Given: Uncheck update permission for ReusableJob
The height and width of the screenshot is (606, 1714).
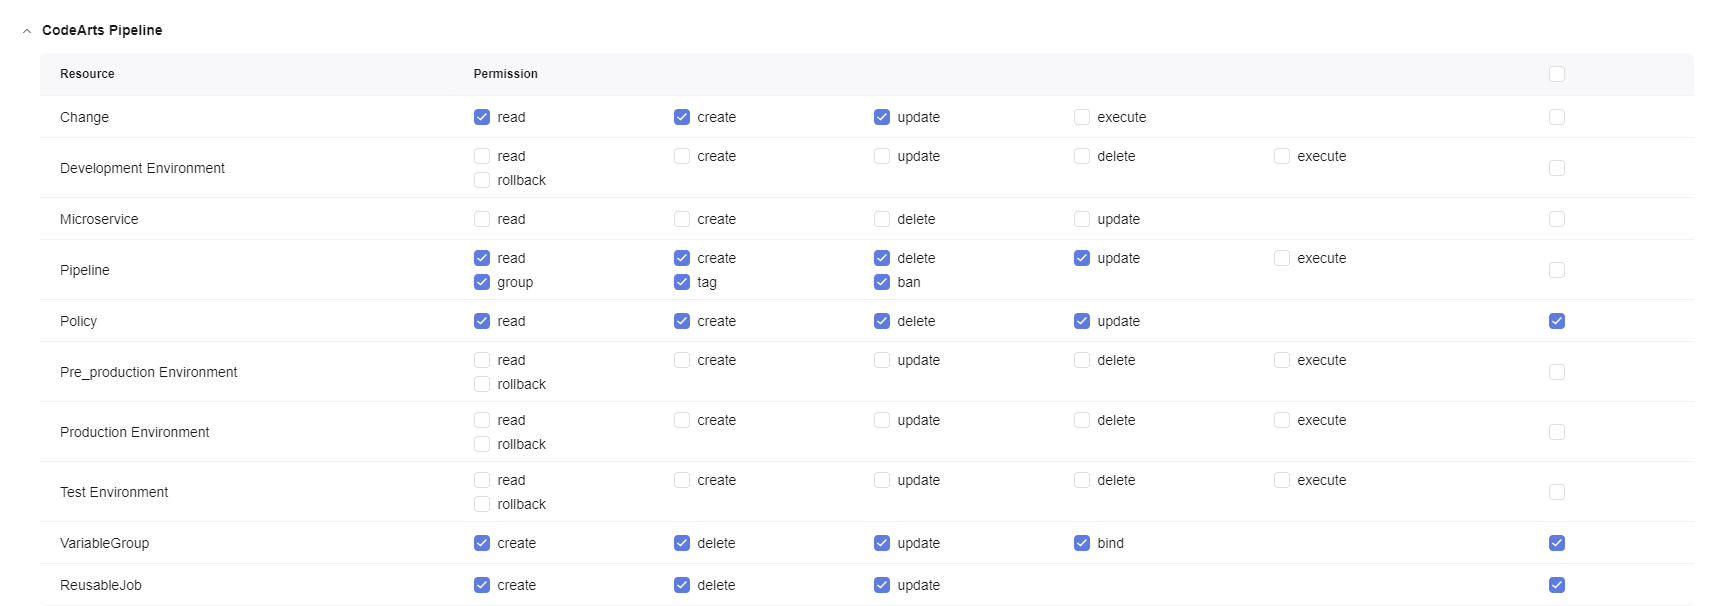Looking at the screenshot, I should [882, 585].
